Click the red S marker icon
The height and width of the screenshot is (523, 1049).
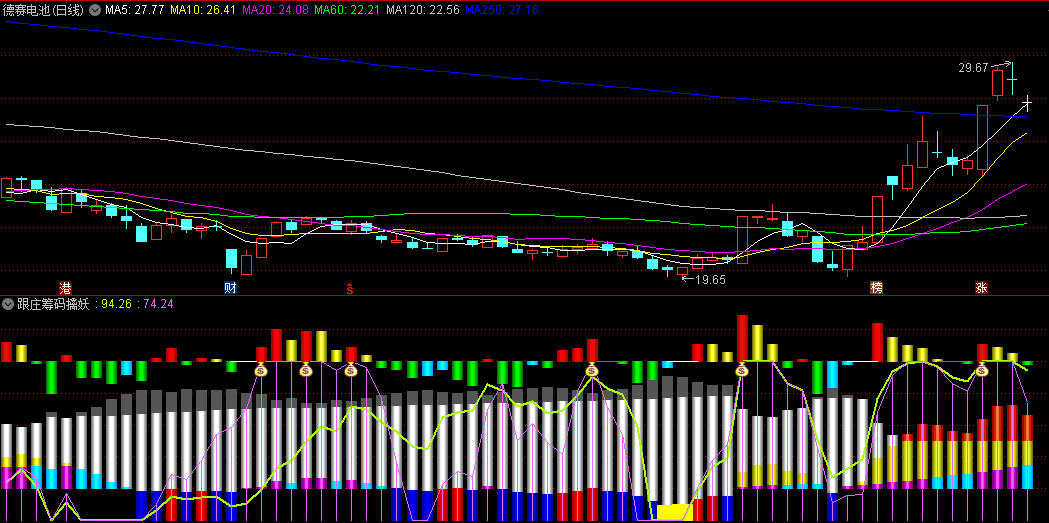click(x=349, y=288)
